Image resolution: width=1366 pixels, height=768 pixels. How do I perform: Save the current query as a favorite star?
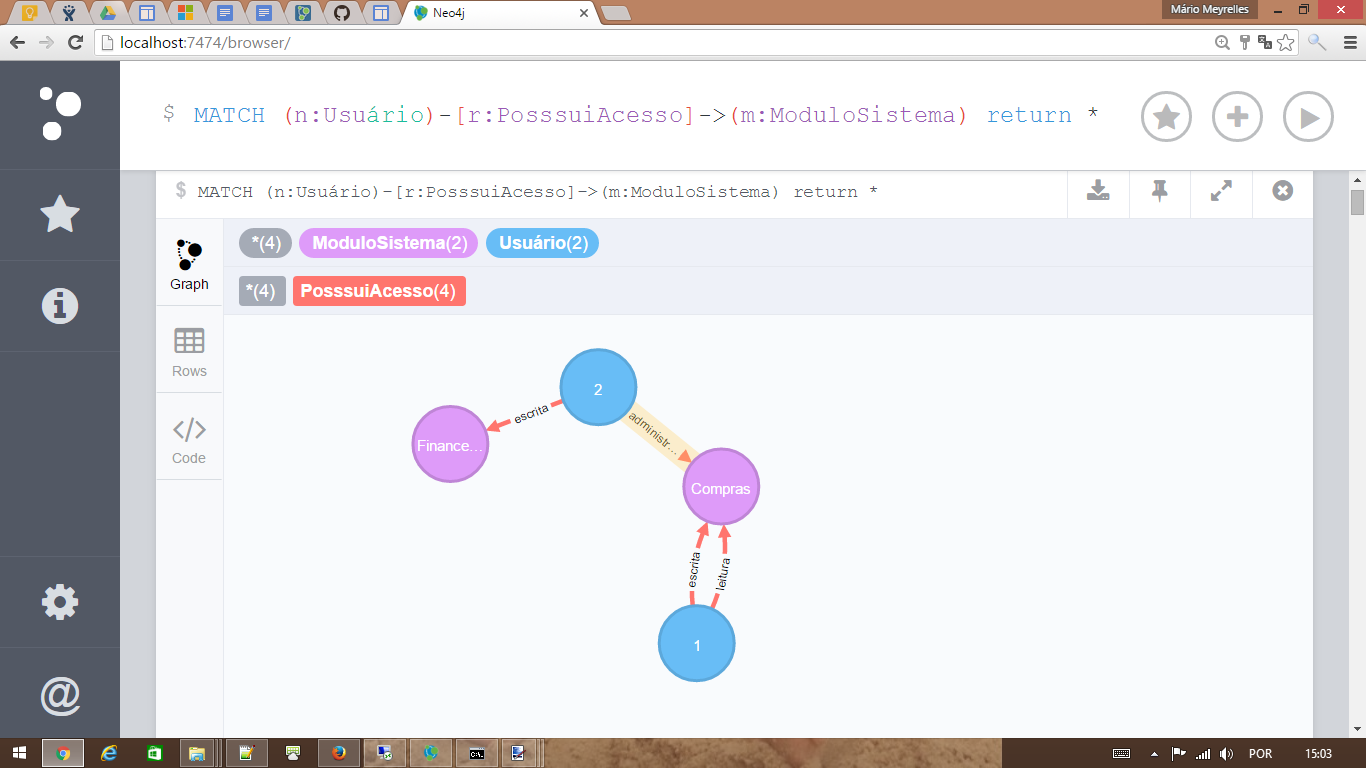1165,116
